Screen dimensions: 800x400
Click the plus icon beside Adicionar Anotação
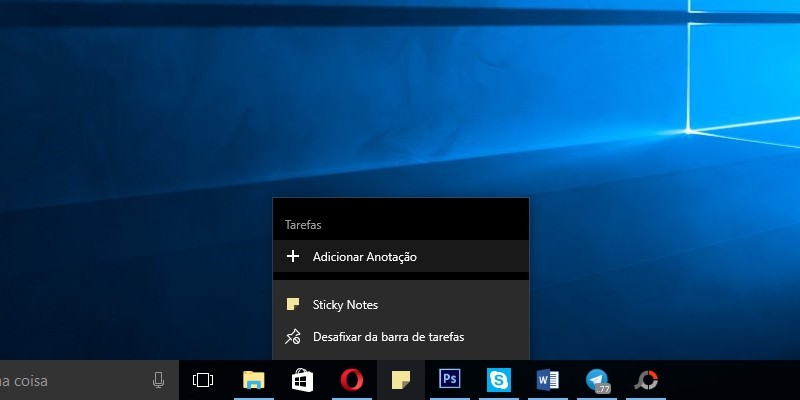coord(293,256)
